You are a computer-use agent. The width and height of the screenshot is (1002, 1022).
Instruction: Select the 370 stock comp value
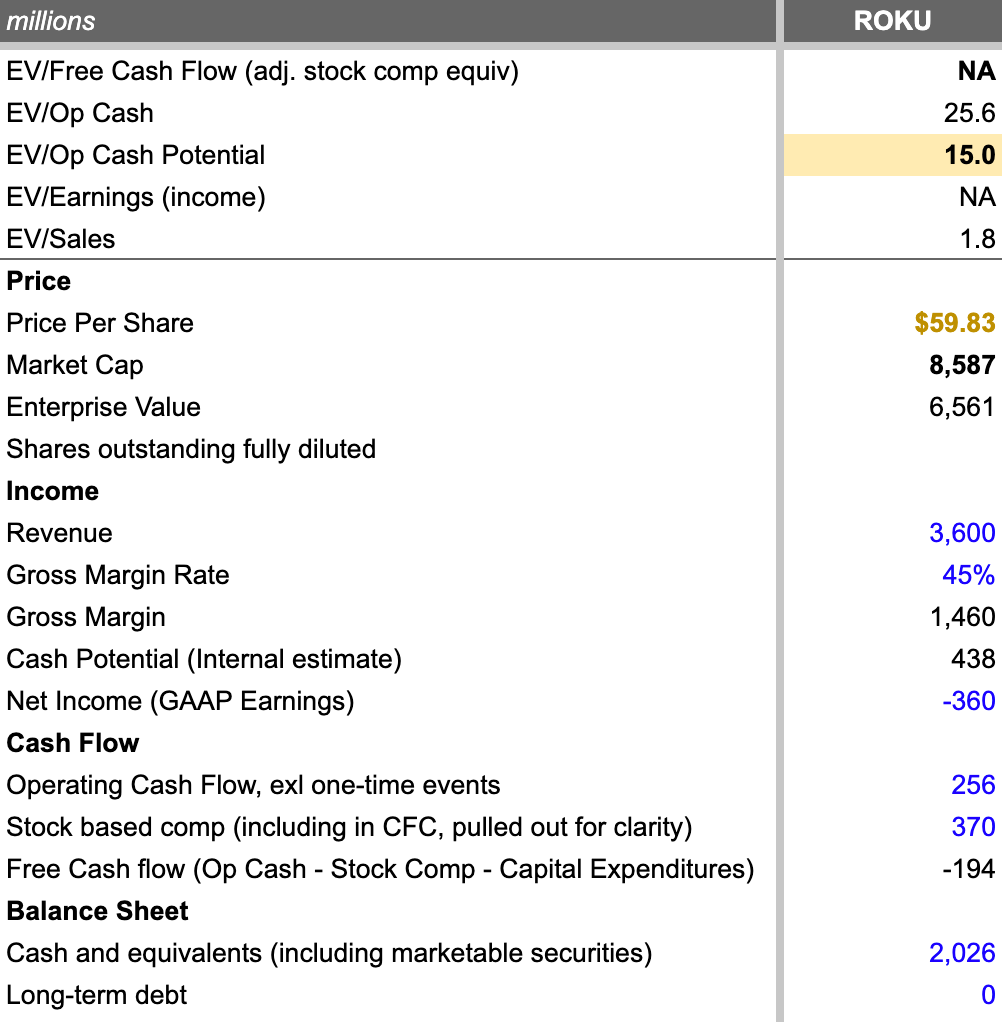[973, 827]
